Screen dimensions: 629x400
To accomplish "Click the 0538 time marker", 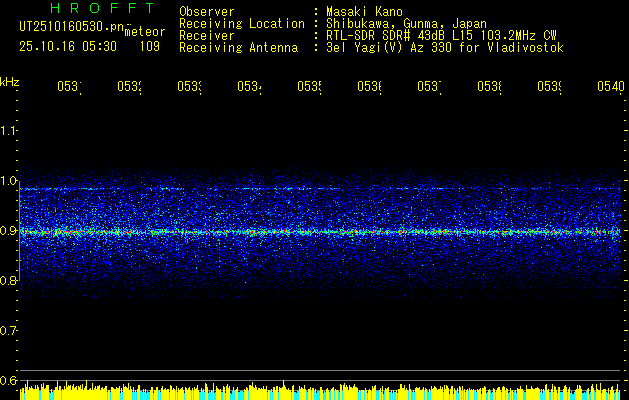I will (489, 87).
